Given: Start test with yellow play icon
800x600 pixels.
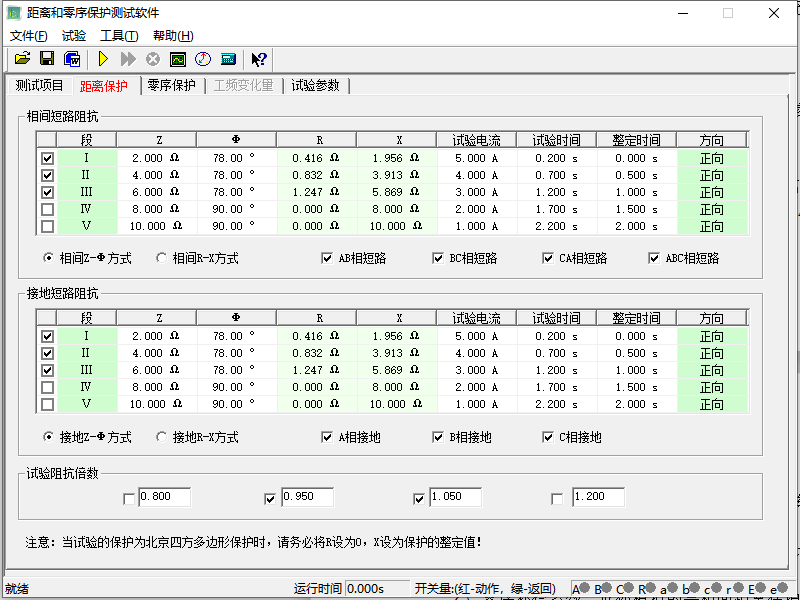Looking at the screenshot, I should point(102,60).
